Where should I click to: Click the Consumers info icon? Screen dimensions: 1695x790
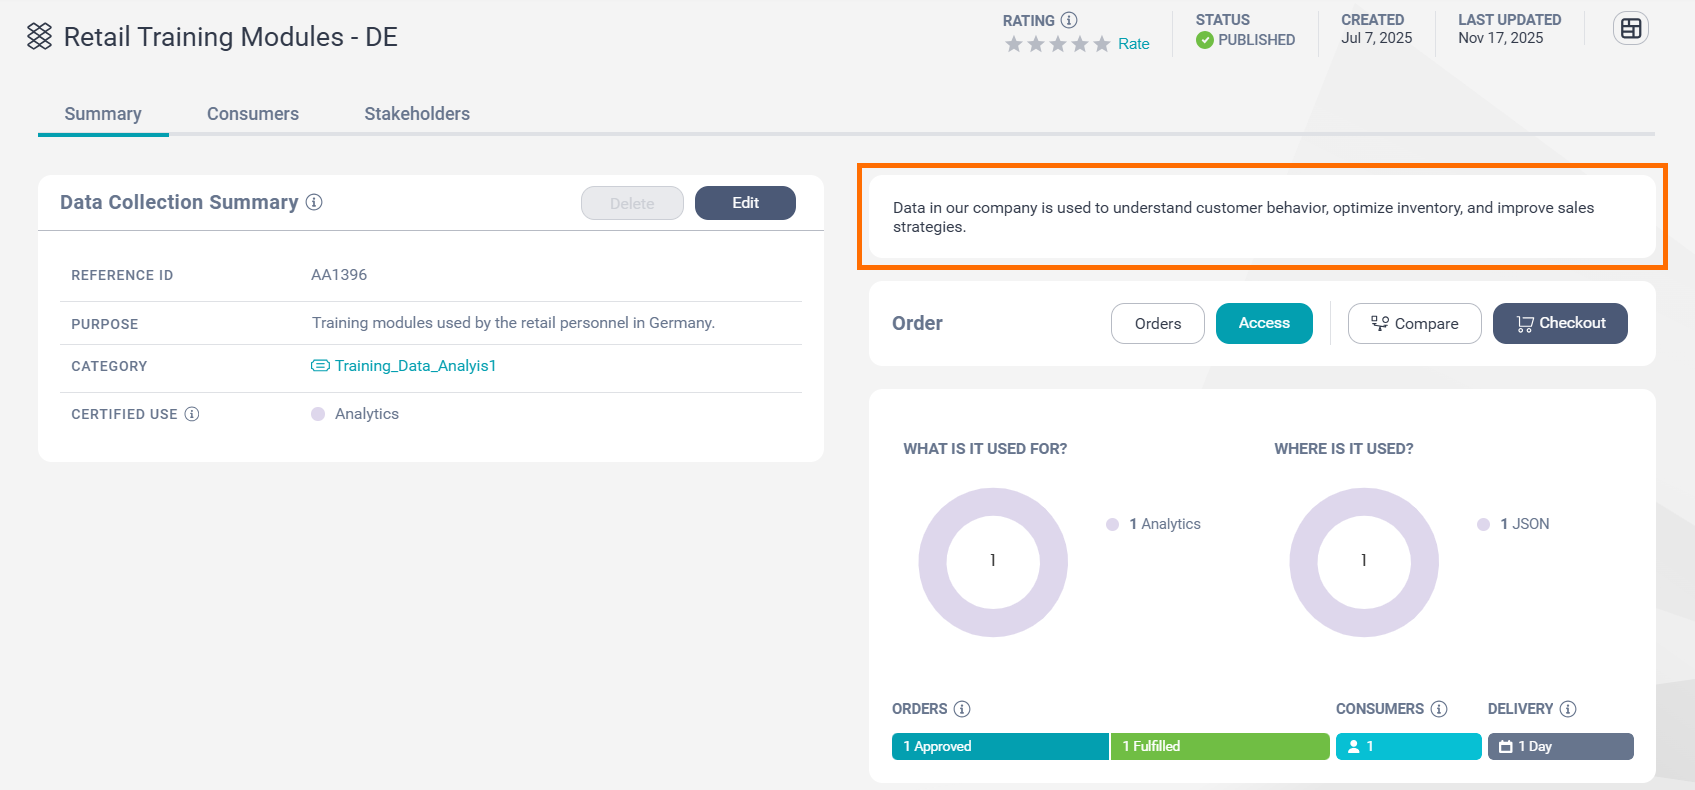click(x=1439, y=709)
